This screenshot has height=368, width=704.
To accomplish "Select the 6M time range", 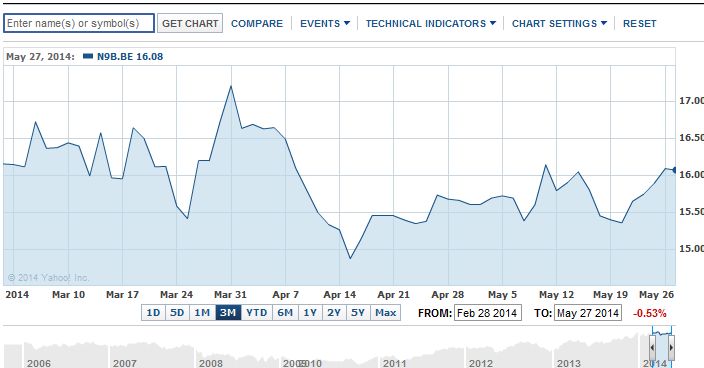I will point(285,313).
